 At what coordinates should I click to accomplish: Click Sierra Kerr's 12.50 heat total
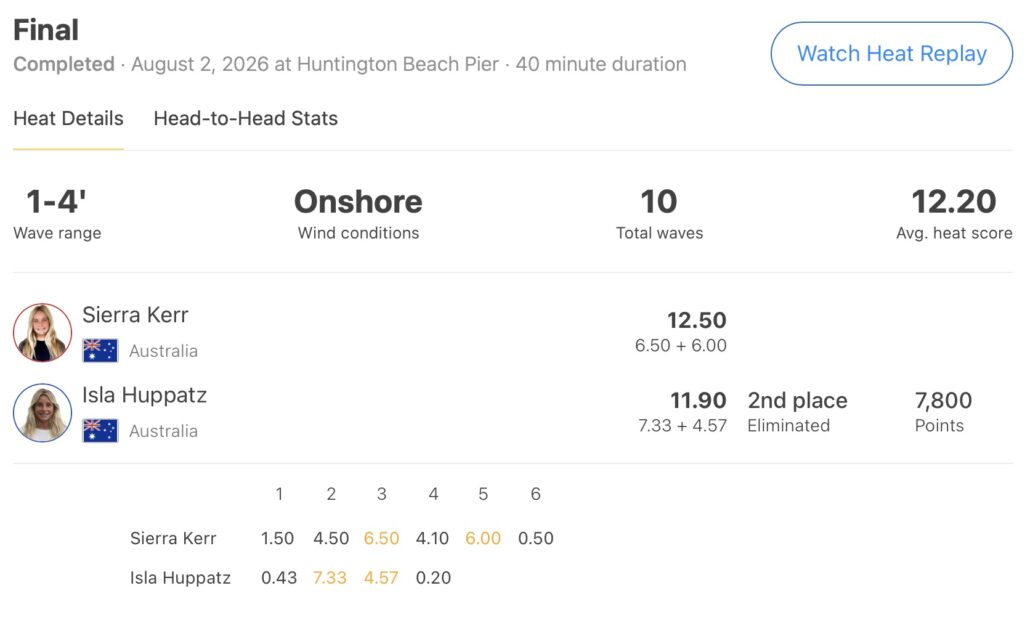pos(697,320)
